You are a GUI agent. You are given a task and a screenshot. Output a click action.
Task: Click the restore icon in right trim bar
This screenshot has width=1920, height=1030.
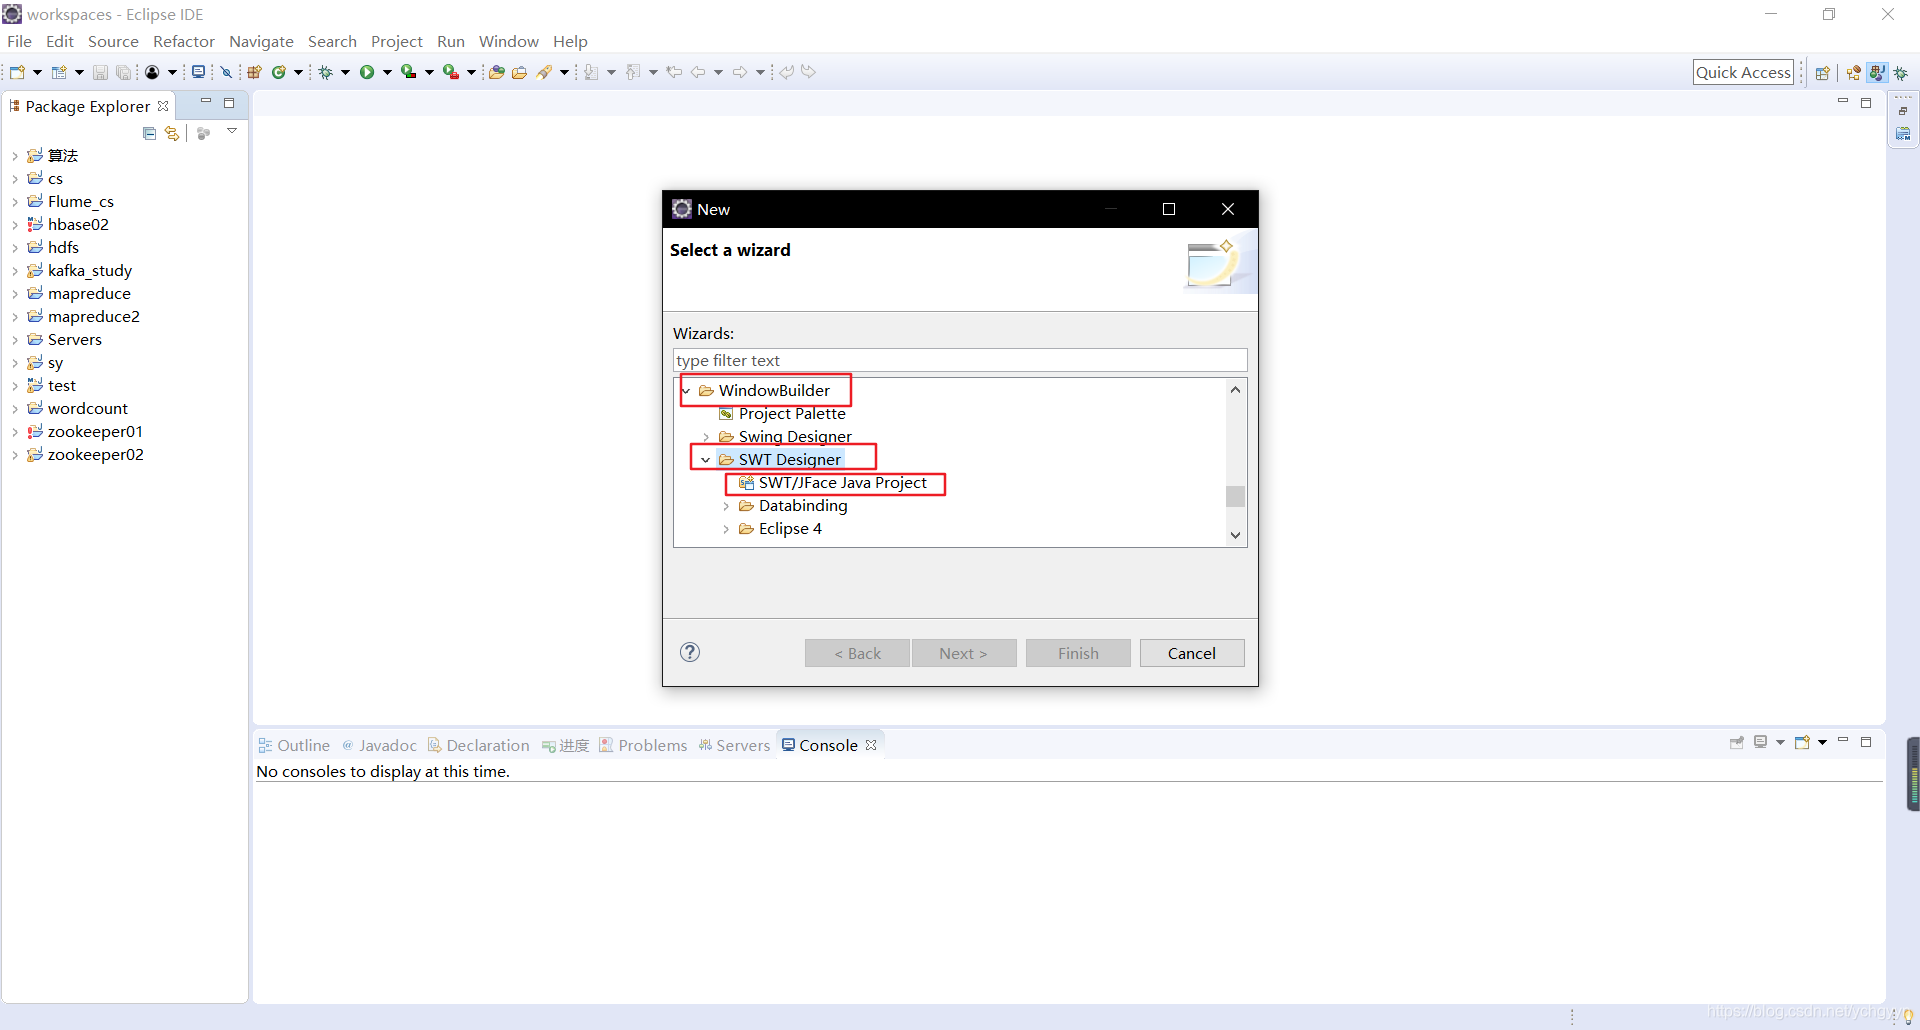point(1902,111)
